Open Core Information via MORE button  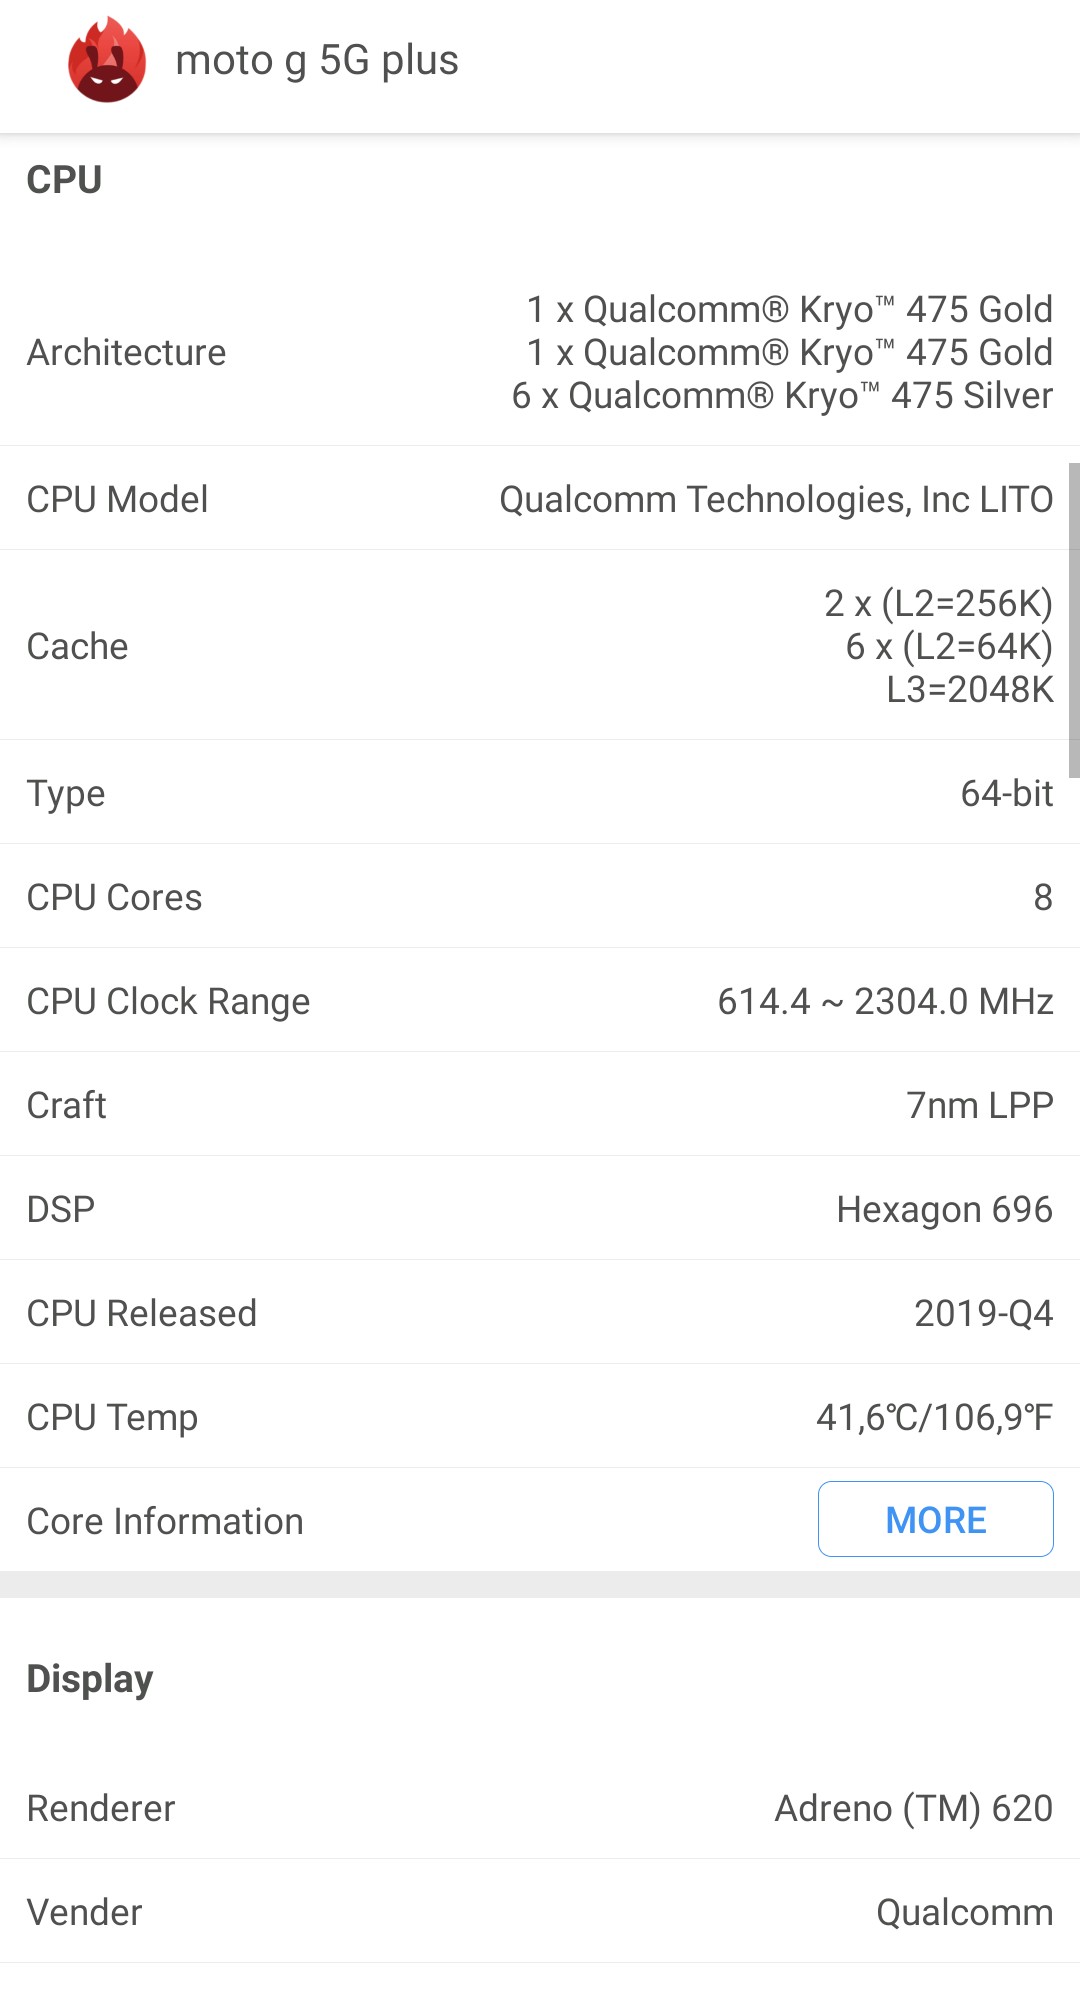(x=935, y=1519)
